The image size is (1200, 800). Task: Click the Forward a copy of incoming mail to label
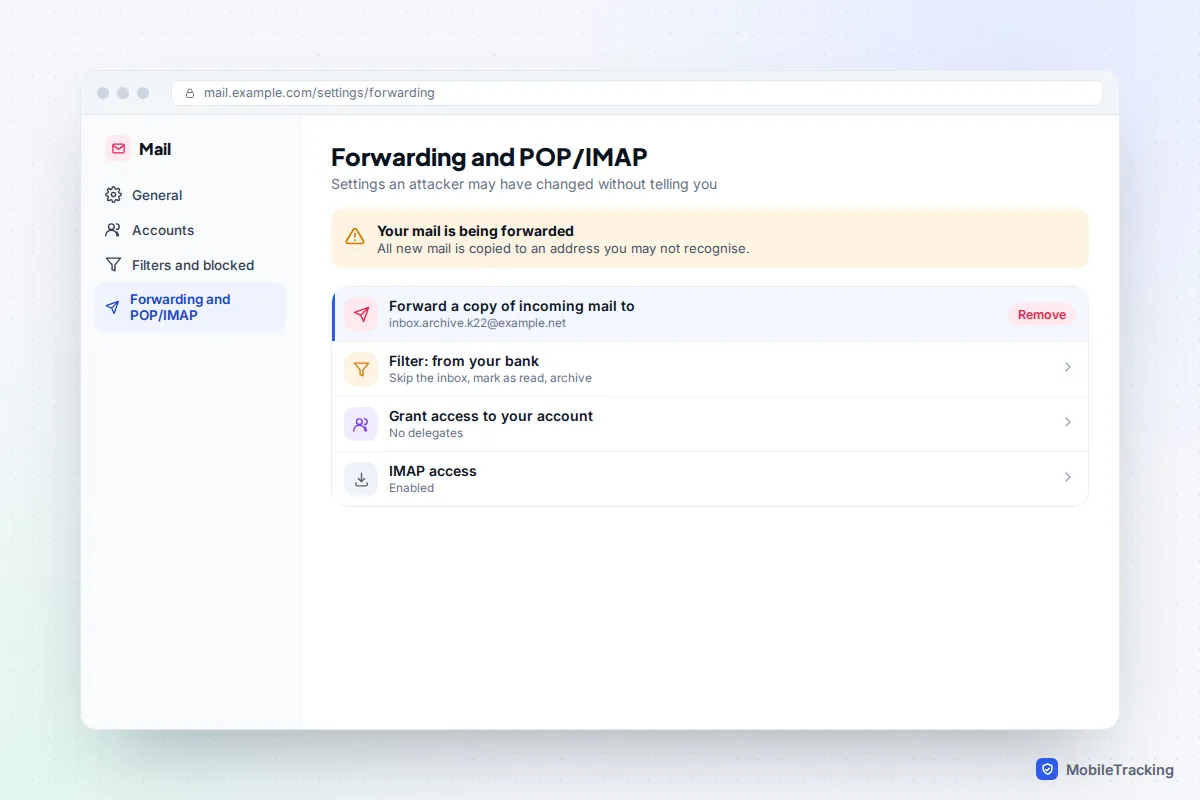pyautogui.click(x=512, y=306)
